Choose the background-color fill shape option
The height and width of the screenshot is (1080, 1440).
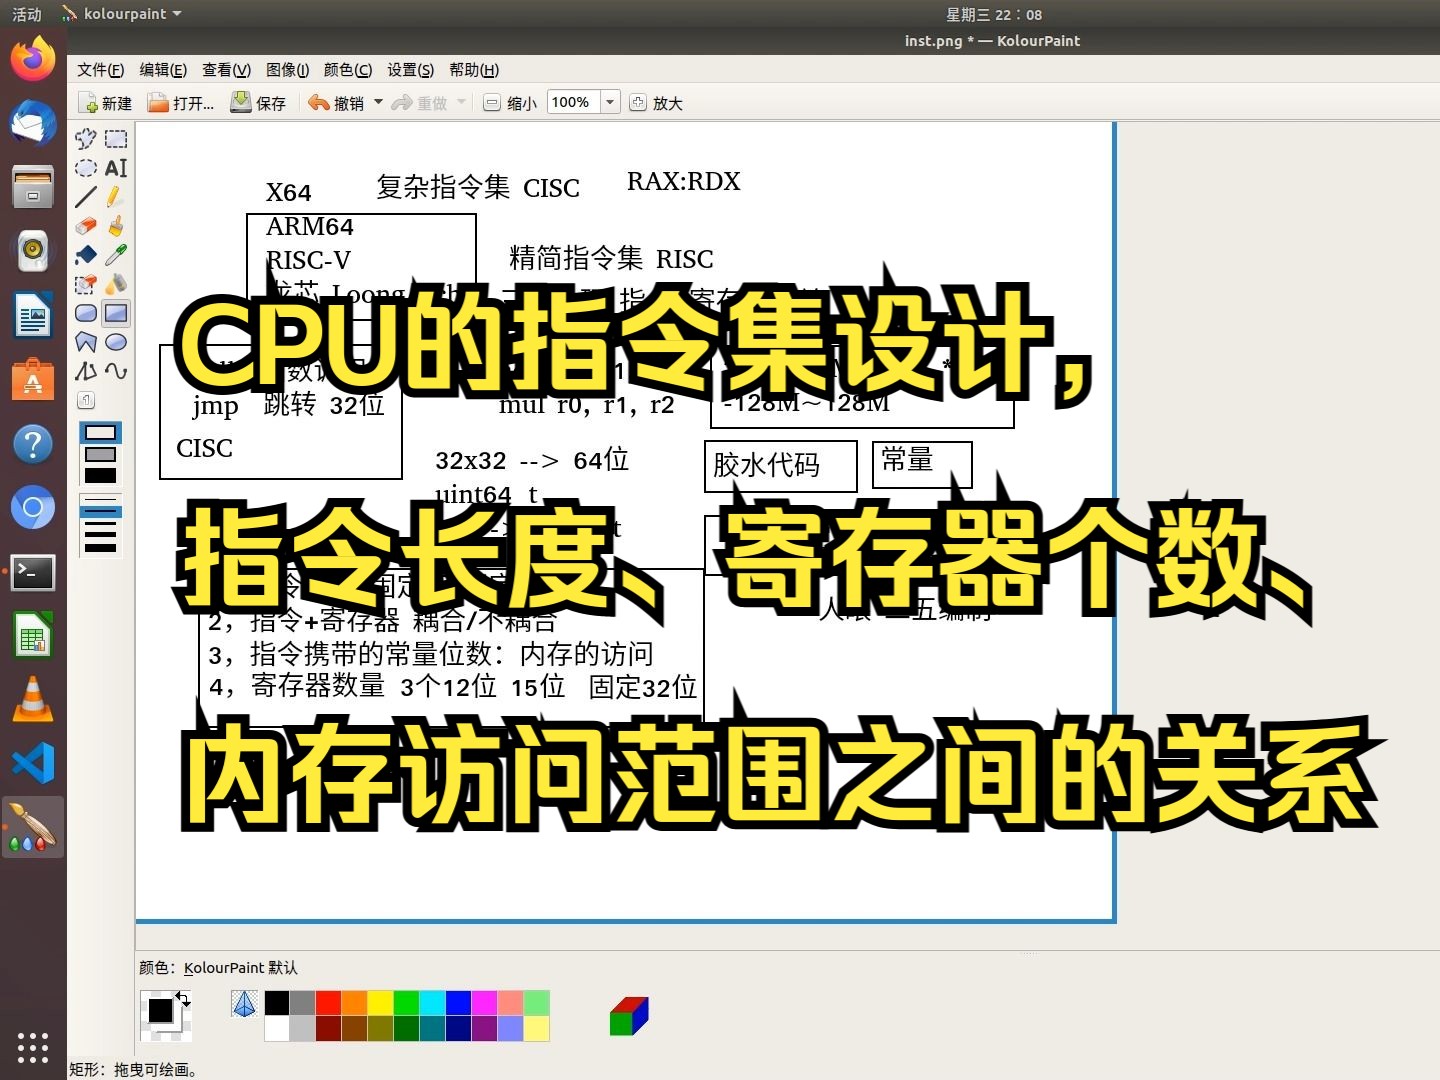pyautogui.click(x=101, y=454)
